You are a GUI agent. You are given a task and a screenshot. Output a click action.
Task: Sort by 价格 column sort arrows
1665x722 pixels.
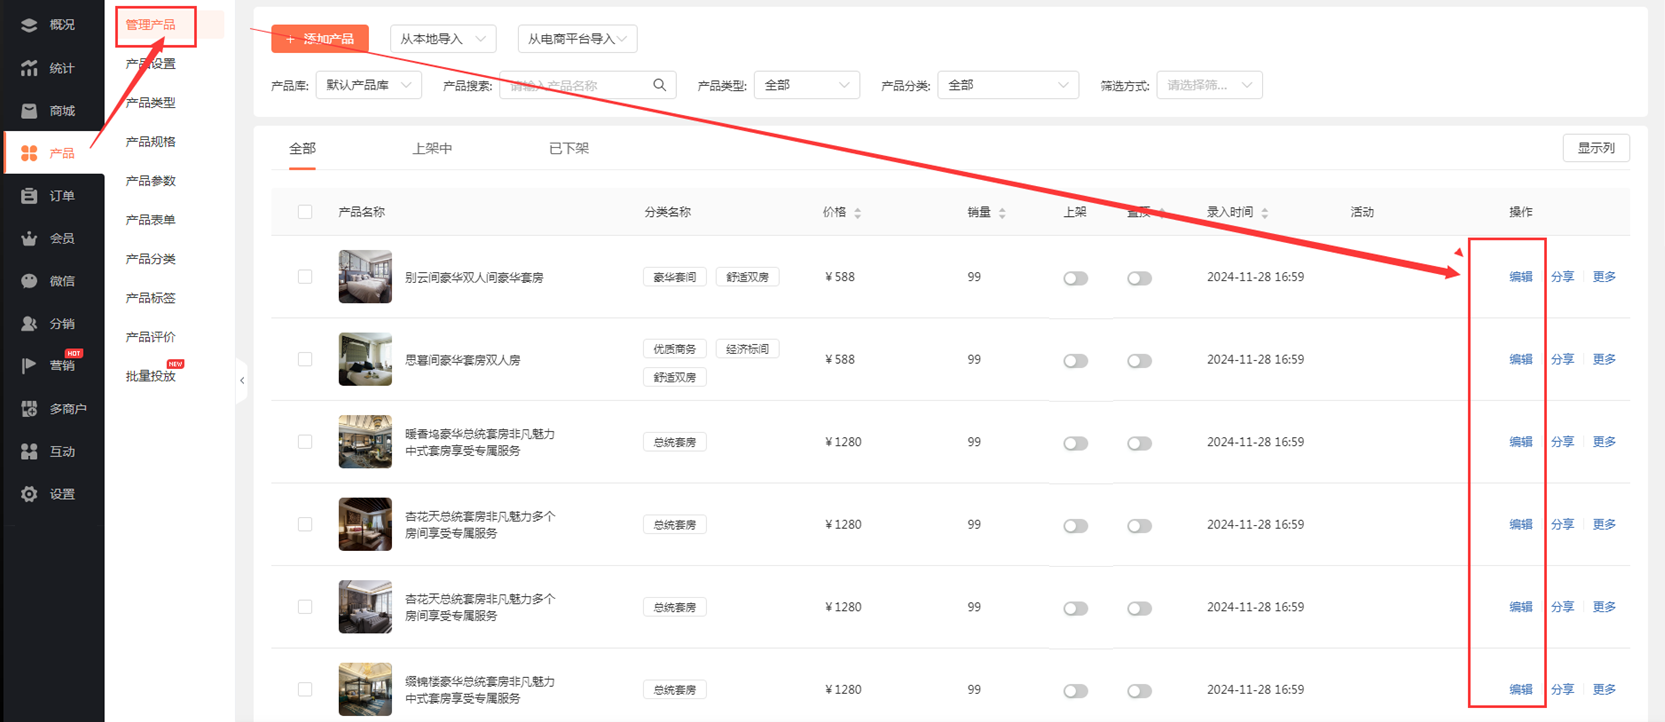click(857, 212)
